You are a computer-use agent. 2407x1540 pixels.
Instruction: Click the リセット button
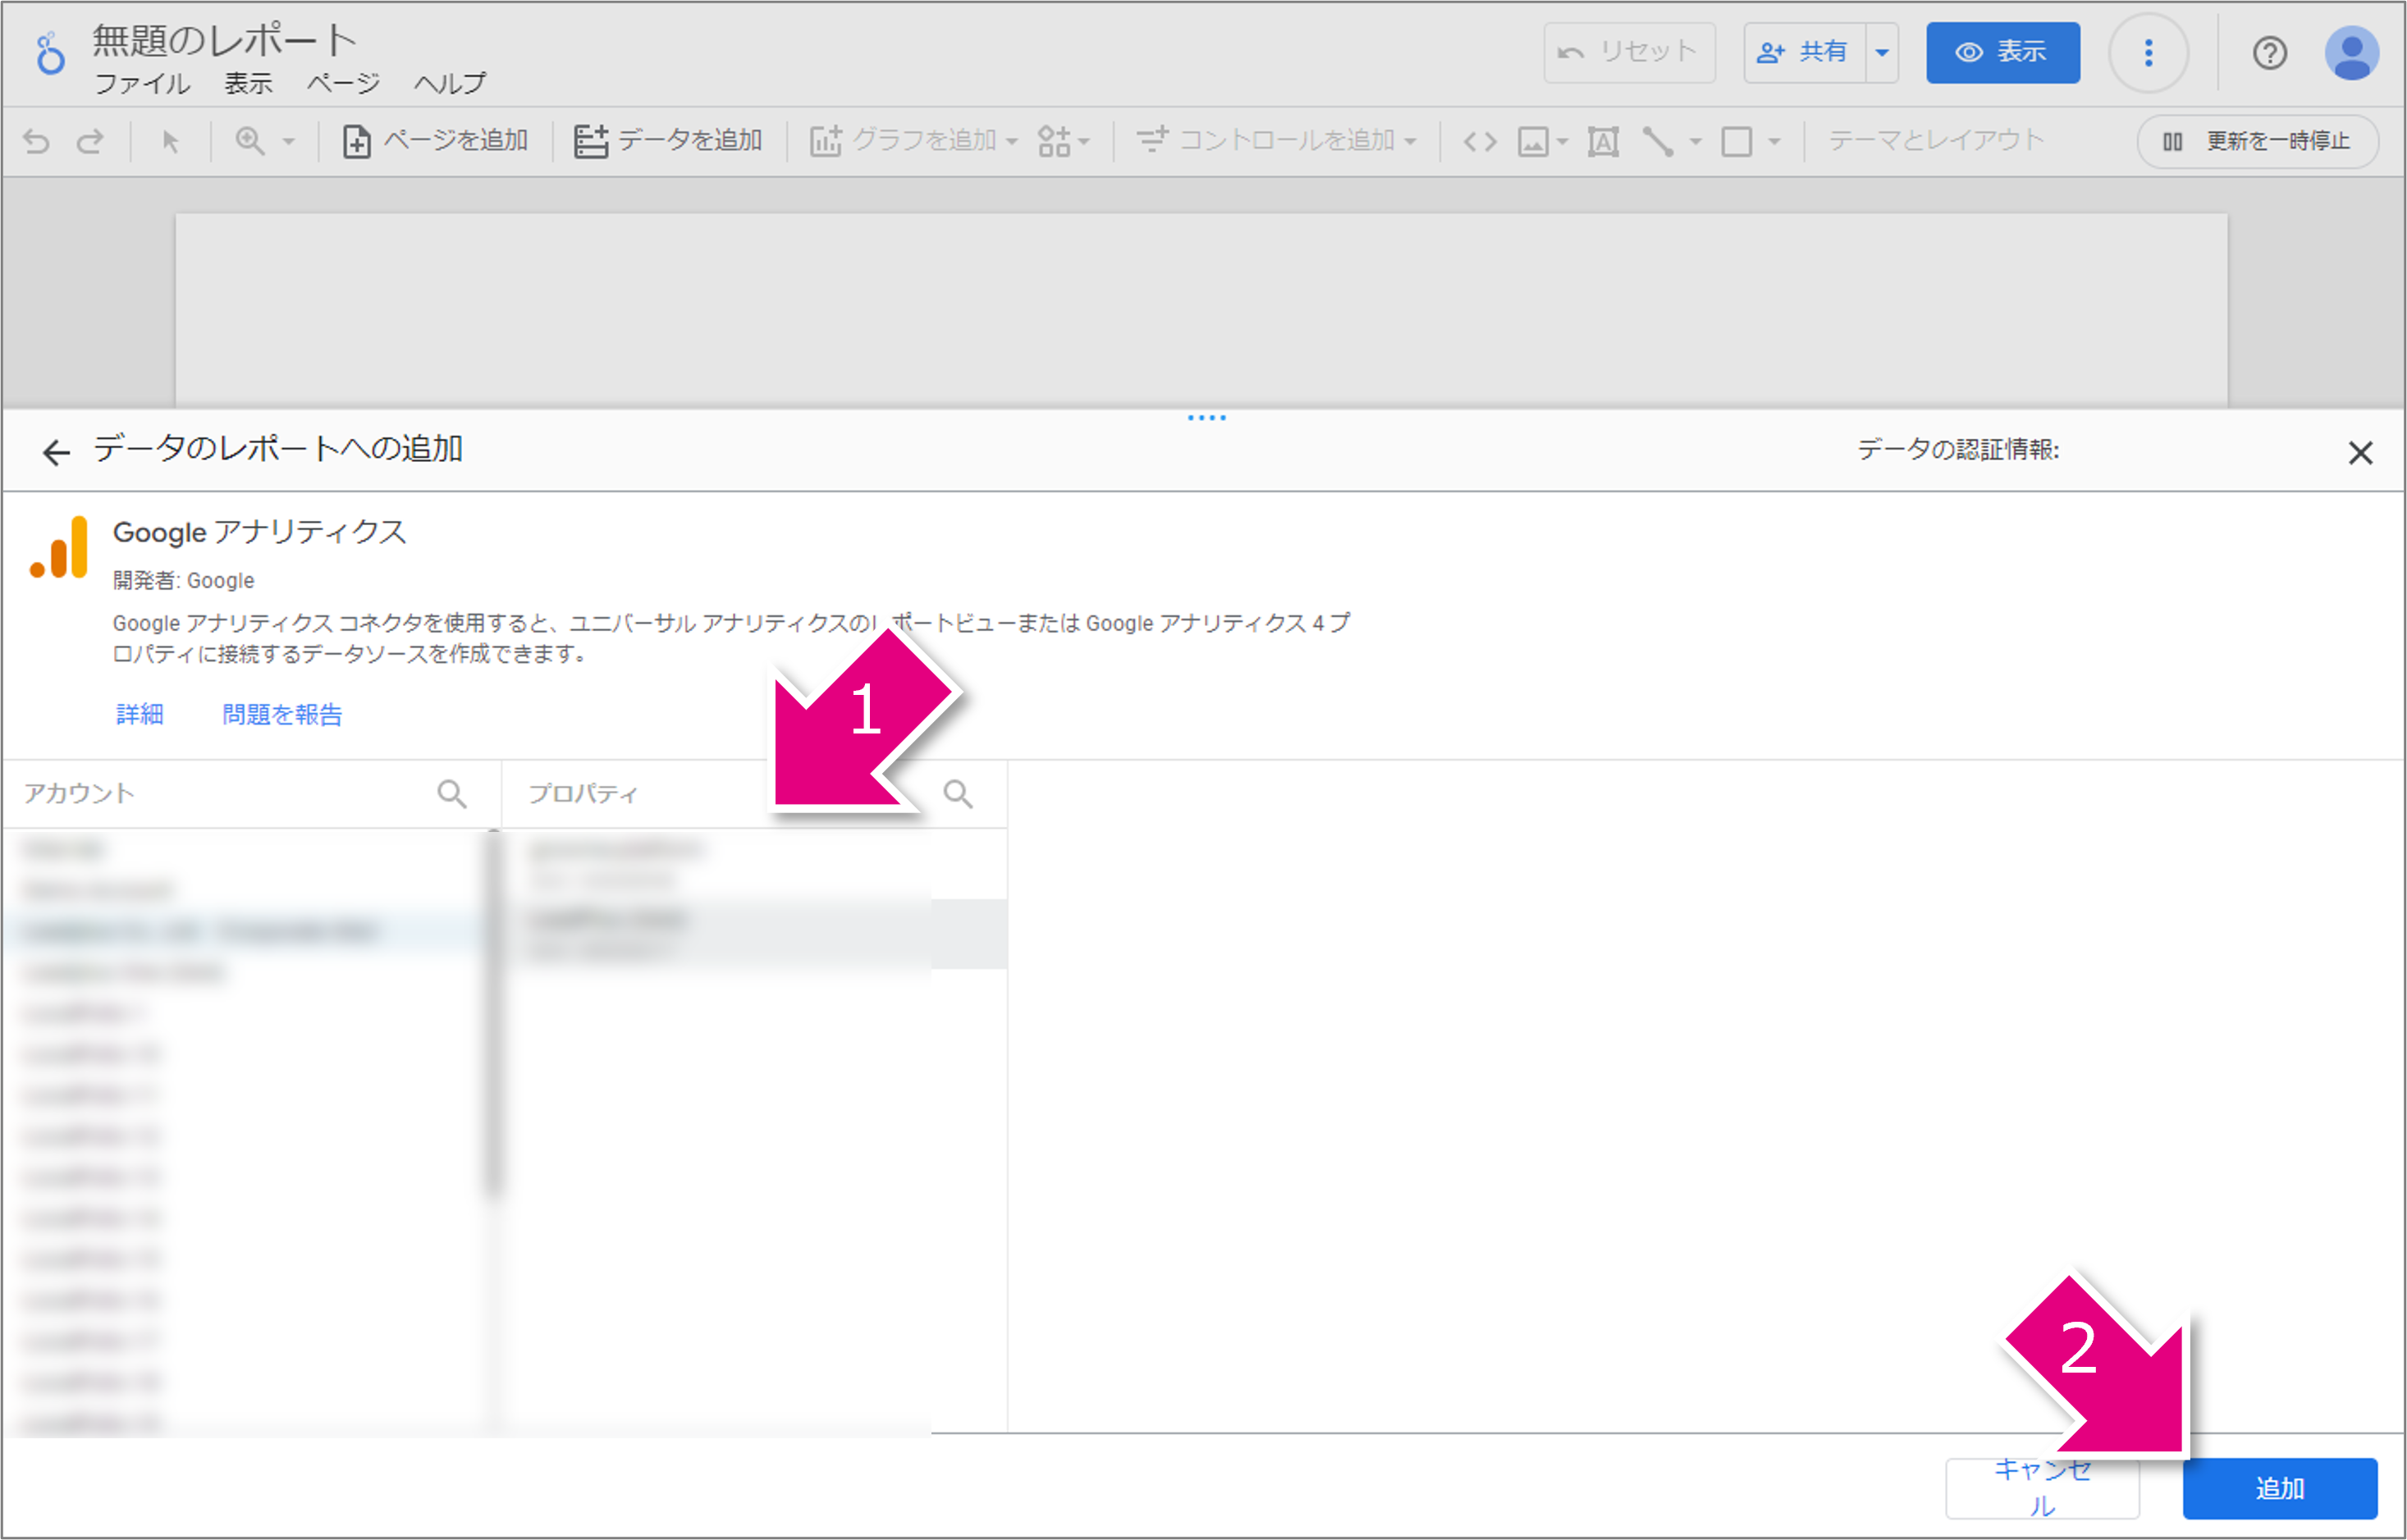pos(1629,52)
